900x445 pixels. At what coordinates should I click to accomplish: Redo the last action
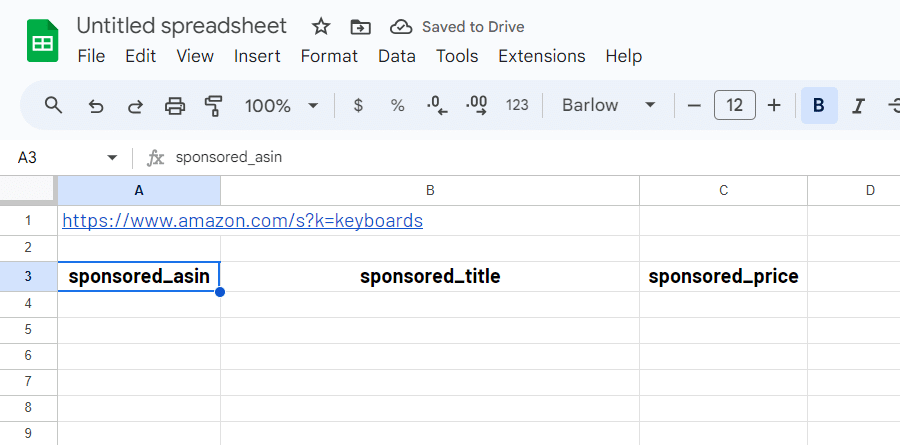tap(135, 105)
